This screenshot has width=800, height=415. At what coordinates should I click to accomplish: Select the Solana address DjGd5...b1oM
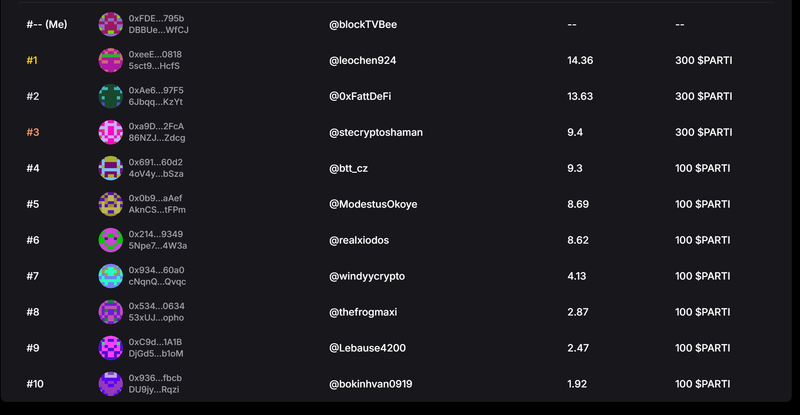(x=156, y=354)
